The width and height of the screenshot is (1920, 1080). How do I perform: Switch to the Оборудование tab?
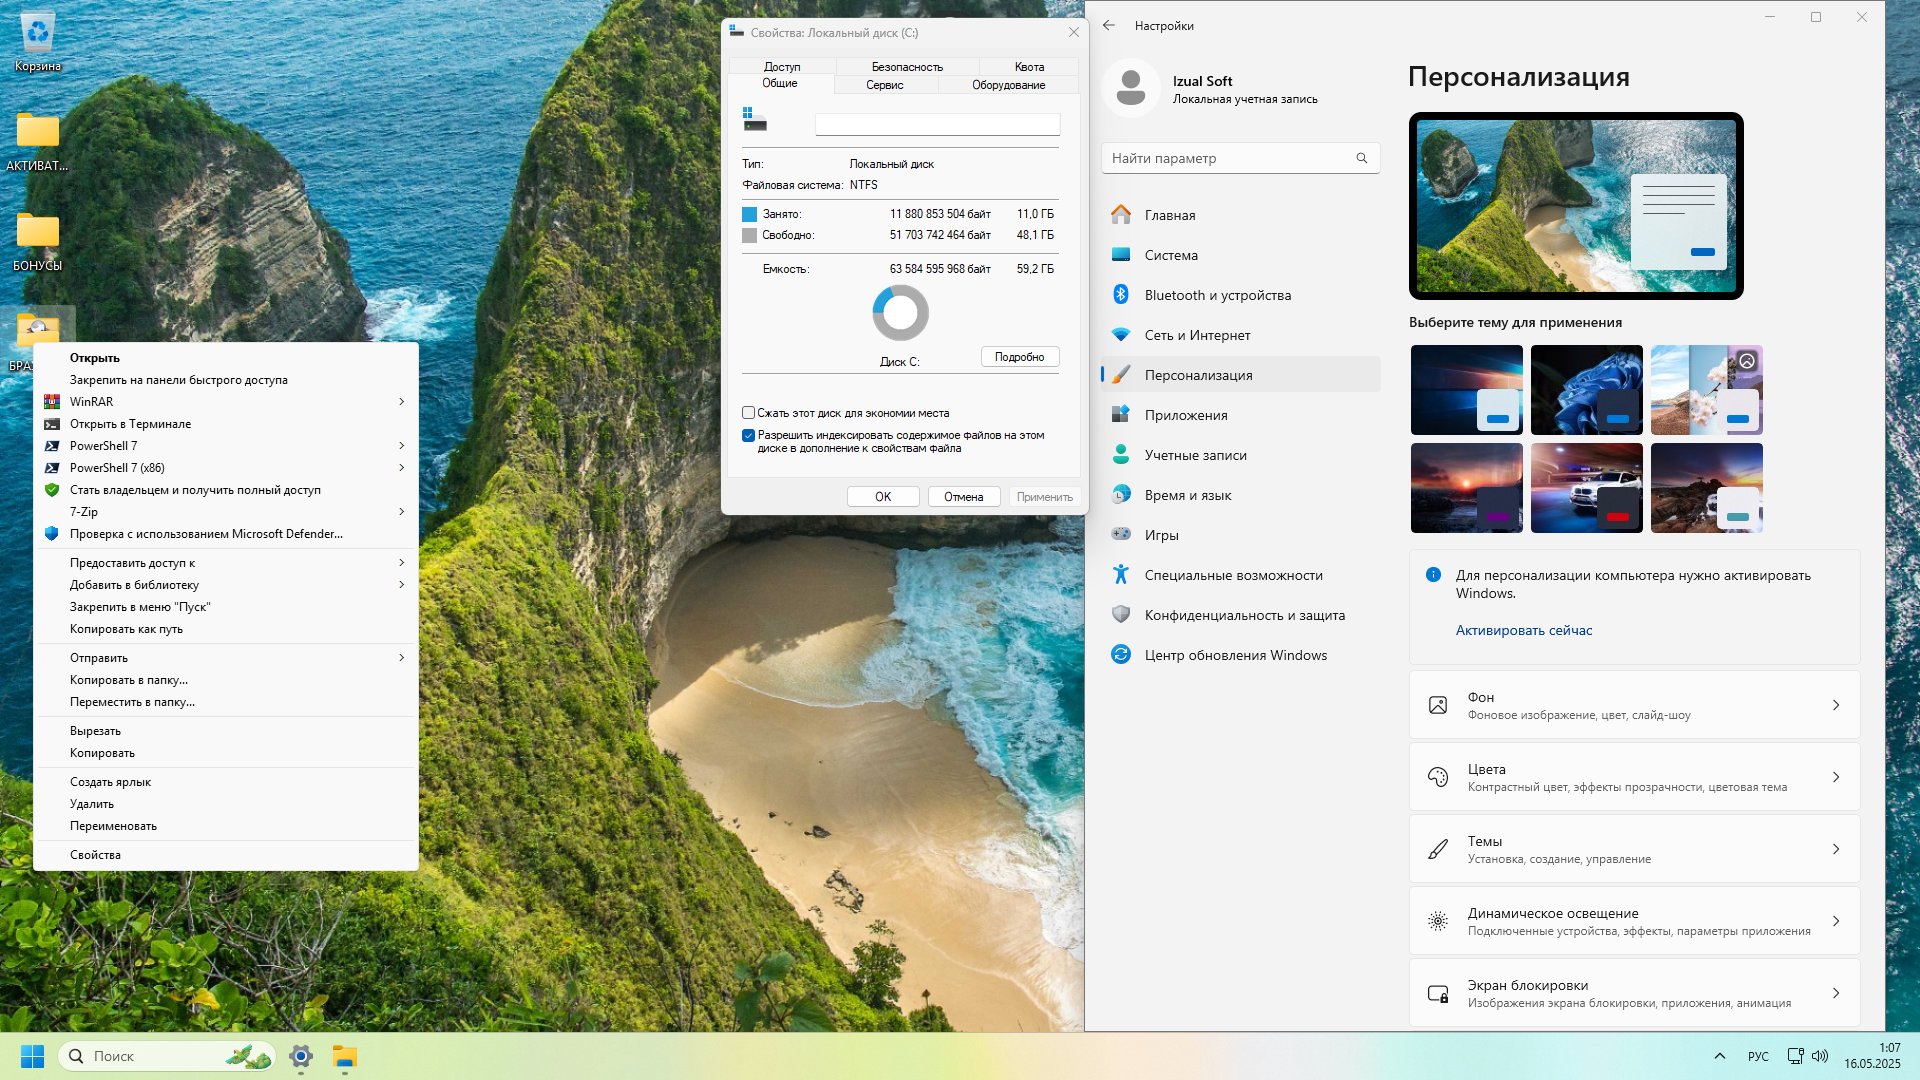(x=1009, y=85)
